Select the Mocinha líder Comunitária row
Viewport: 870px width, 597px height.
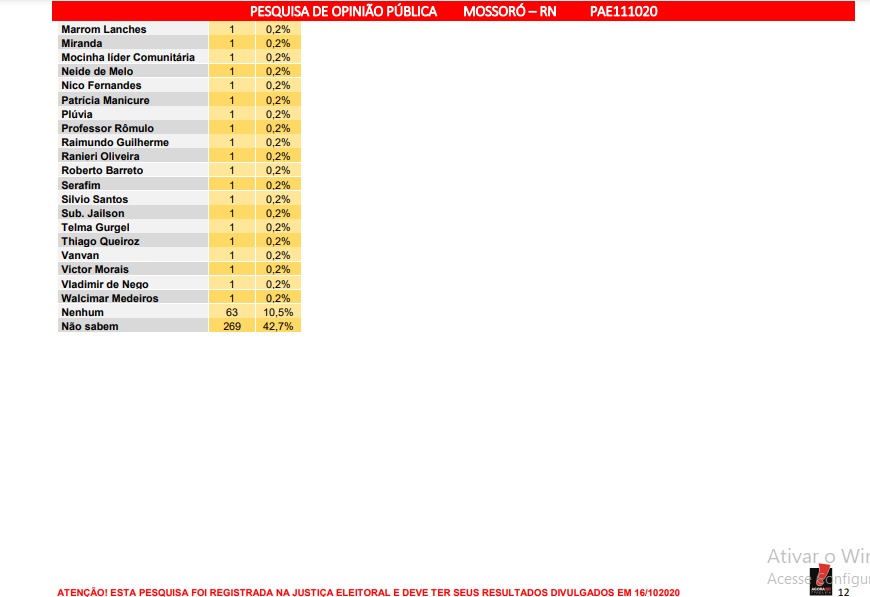[128, 58]
